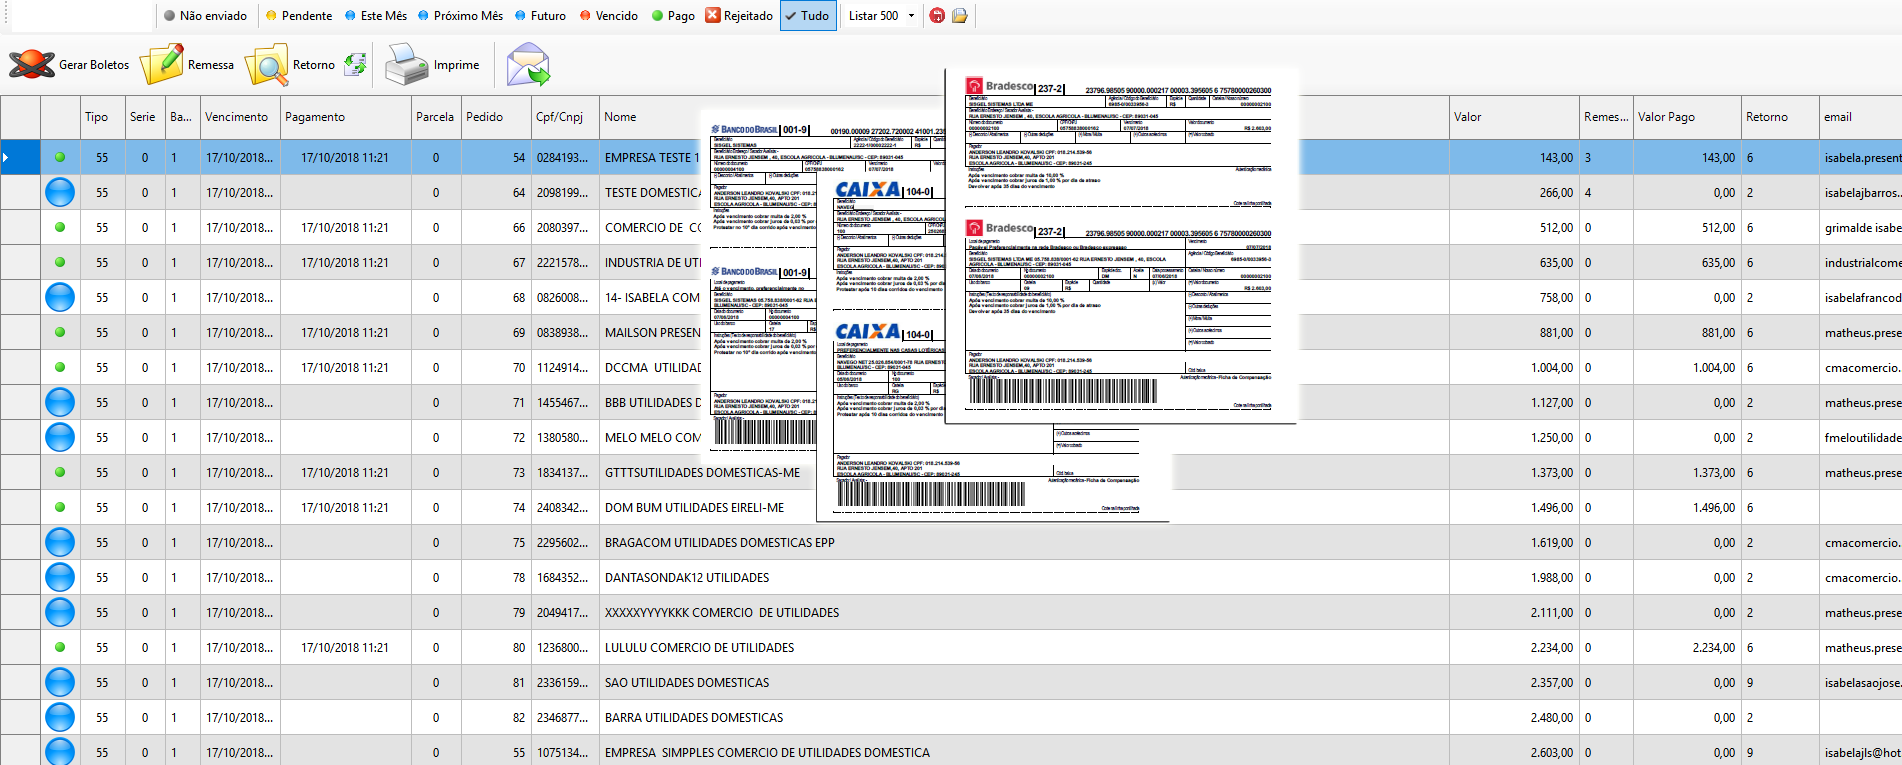Open the Remessa folder icon
Image resolution: width=1902 pixels, height=765 pixels.
tap(161, 64)
